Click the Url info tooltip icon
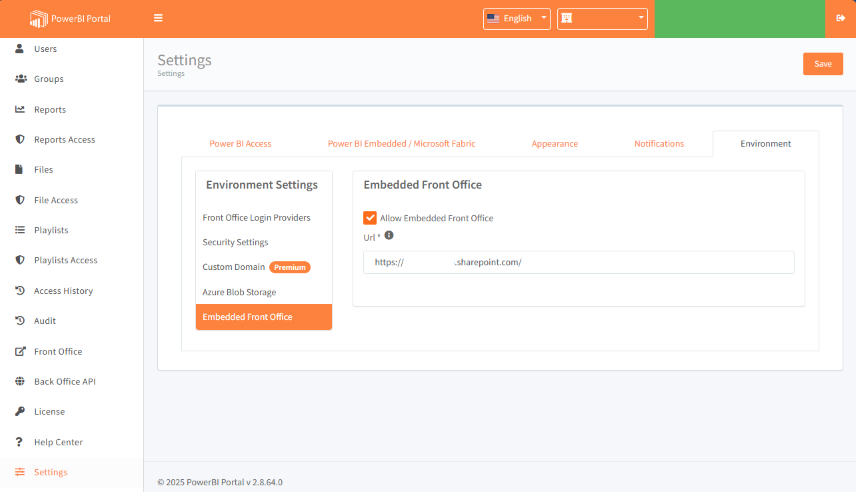Viewport: 856px width, 492px height. point(389,236)
